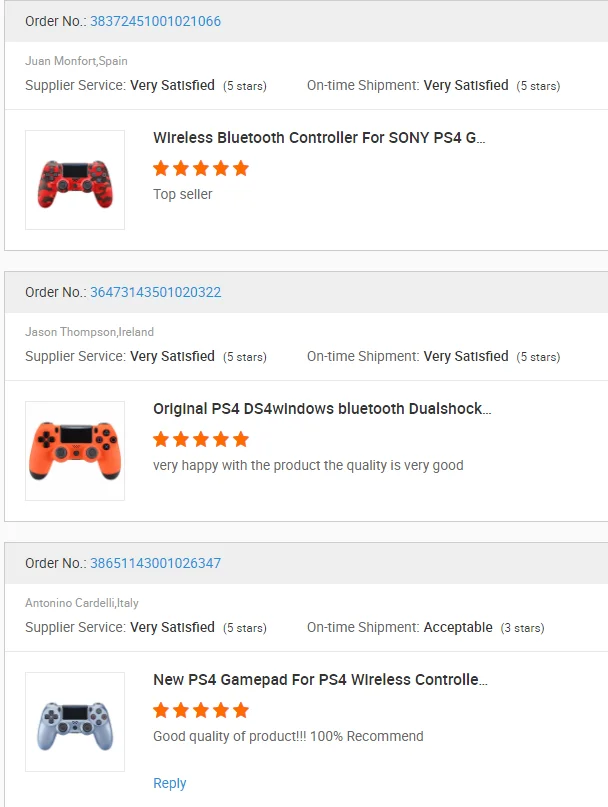Click the red camo controller thumbnail
This screenshot has height=807, width=608.
click(75, 180)
